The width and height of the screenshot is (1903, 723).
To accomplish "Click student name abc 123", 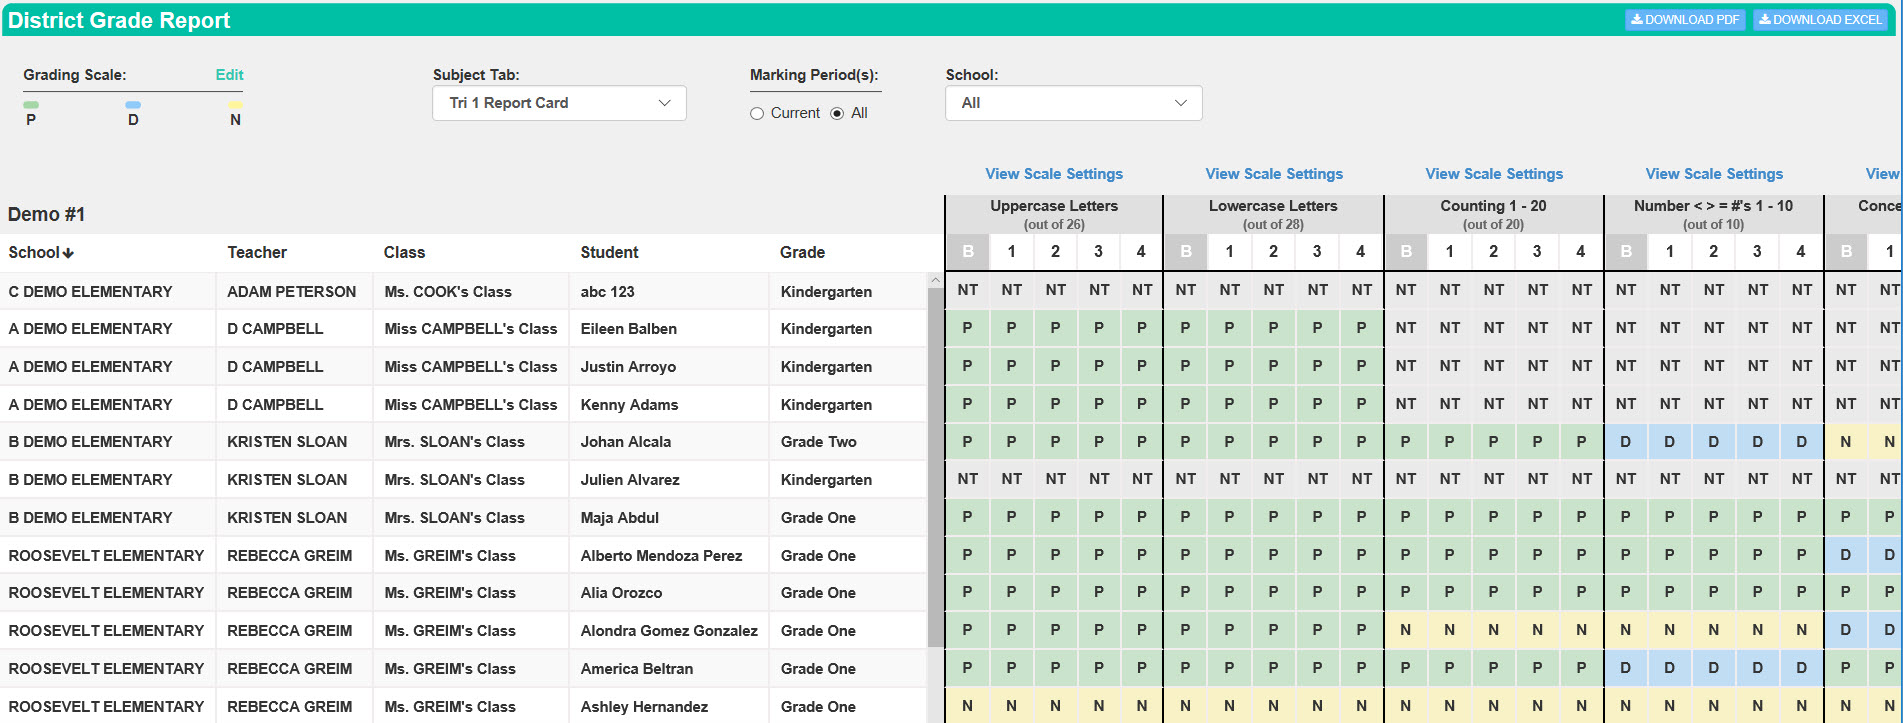I will point(607,292).
